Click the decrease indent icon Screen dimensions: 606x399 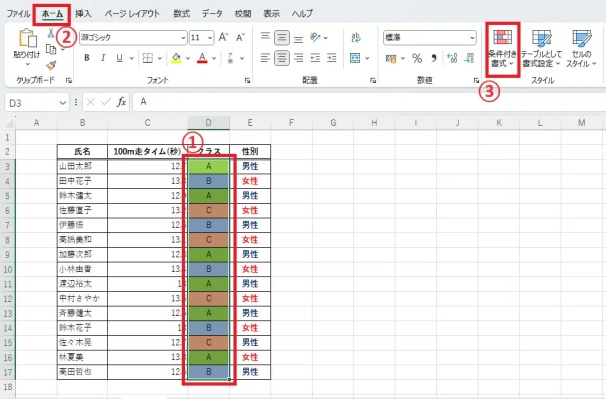coord(315,58)
